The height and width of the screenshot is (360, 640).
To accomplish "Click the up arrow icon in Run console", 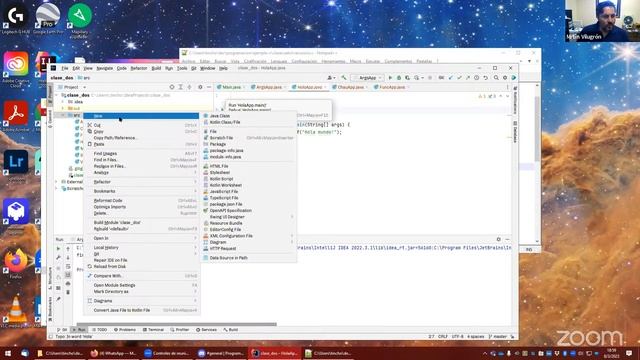I will [x=68, y=249].
